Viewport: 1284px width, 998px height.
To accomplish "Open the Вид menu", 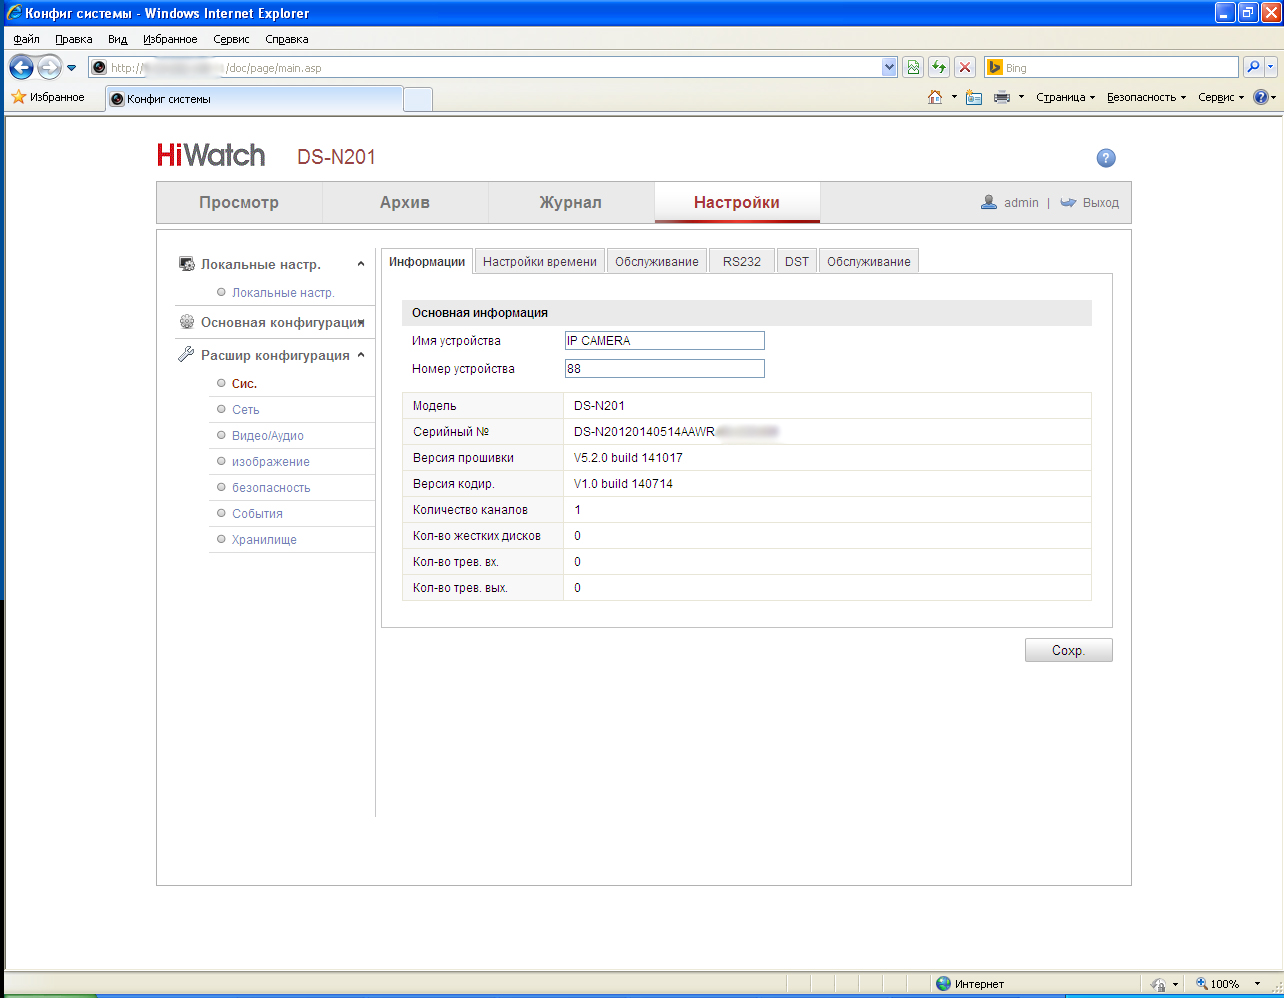I will [118, 39].
